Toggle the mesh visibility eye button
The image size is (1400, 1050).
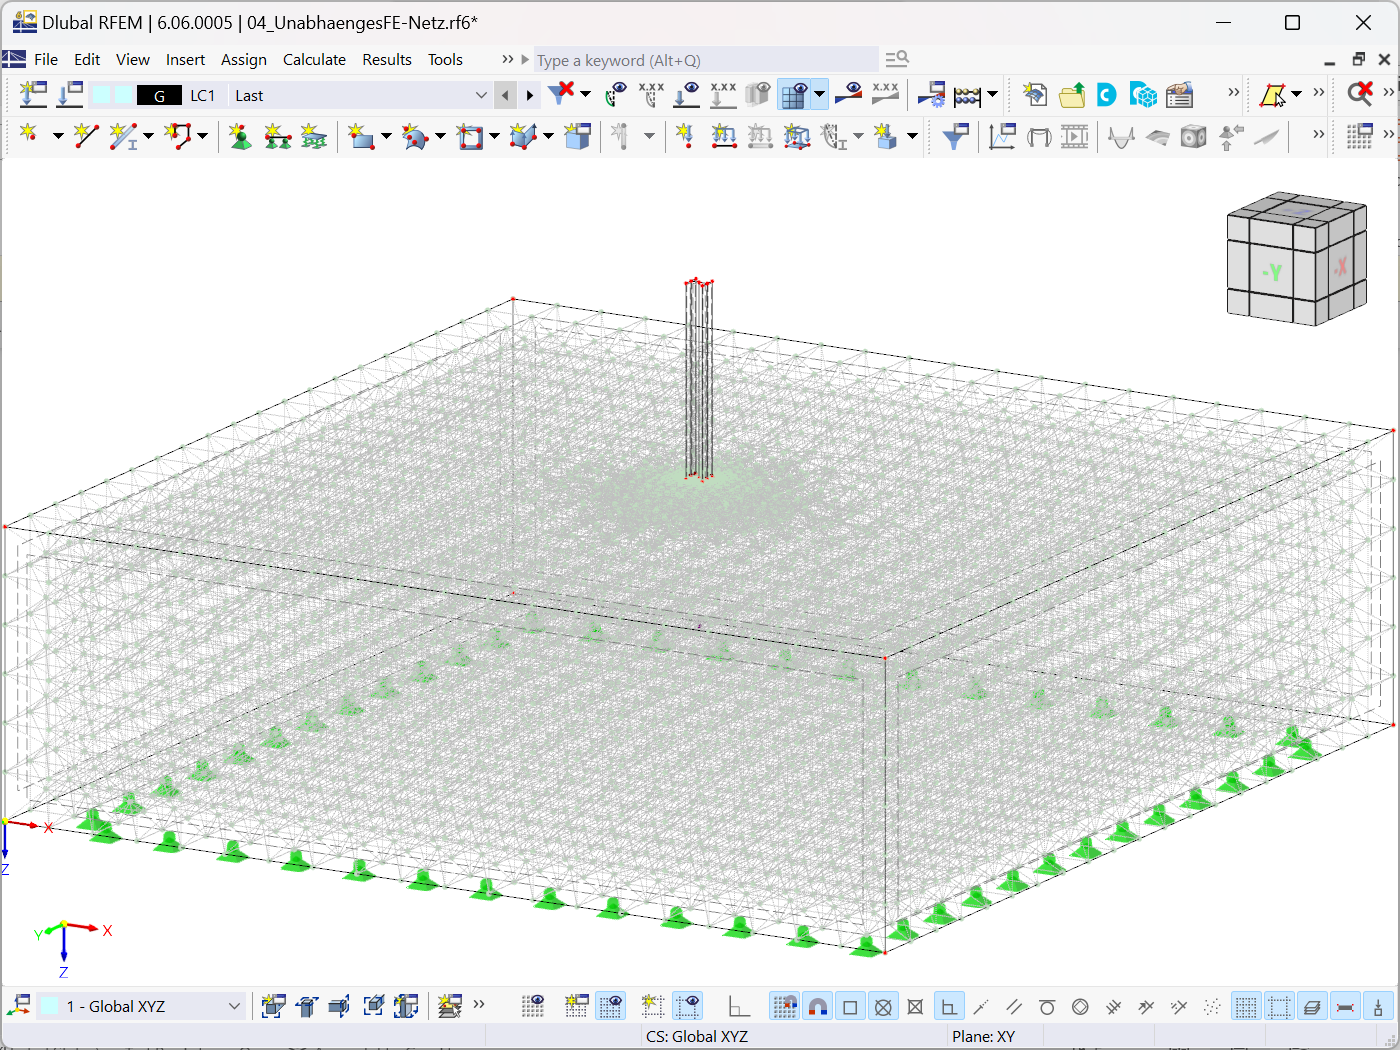pos(794,95)
